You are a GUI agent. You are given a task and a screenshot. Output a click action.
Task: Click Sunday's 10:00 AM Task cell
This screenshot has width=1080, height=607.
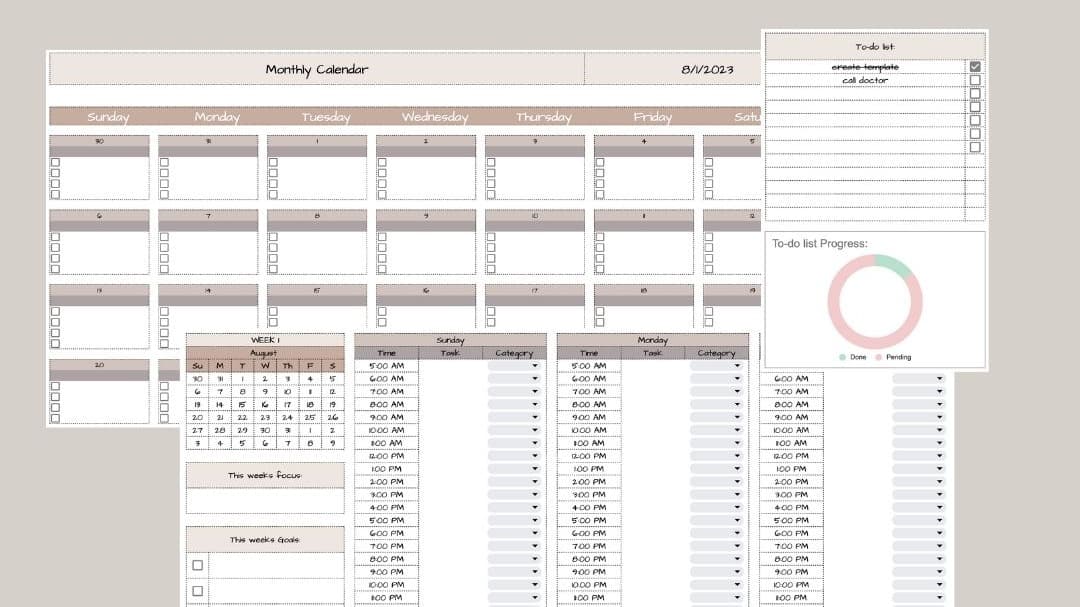(x=450, y=431)
